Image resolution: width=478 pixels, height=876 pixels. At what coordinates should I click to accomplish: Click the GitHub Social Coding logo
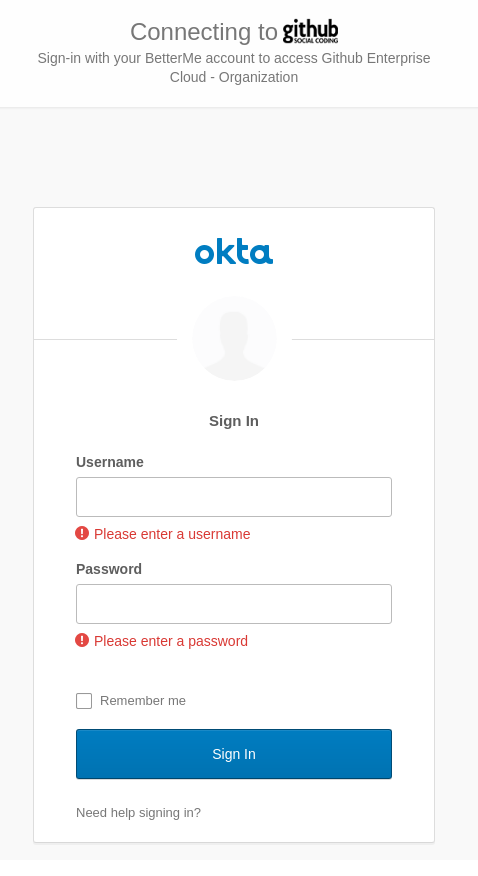point(310,31)
